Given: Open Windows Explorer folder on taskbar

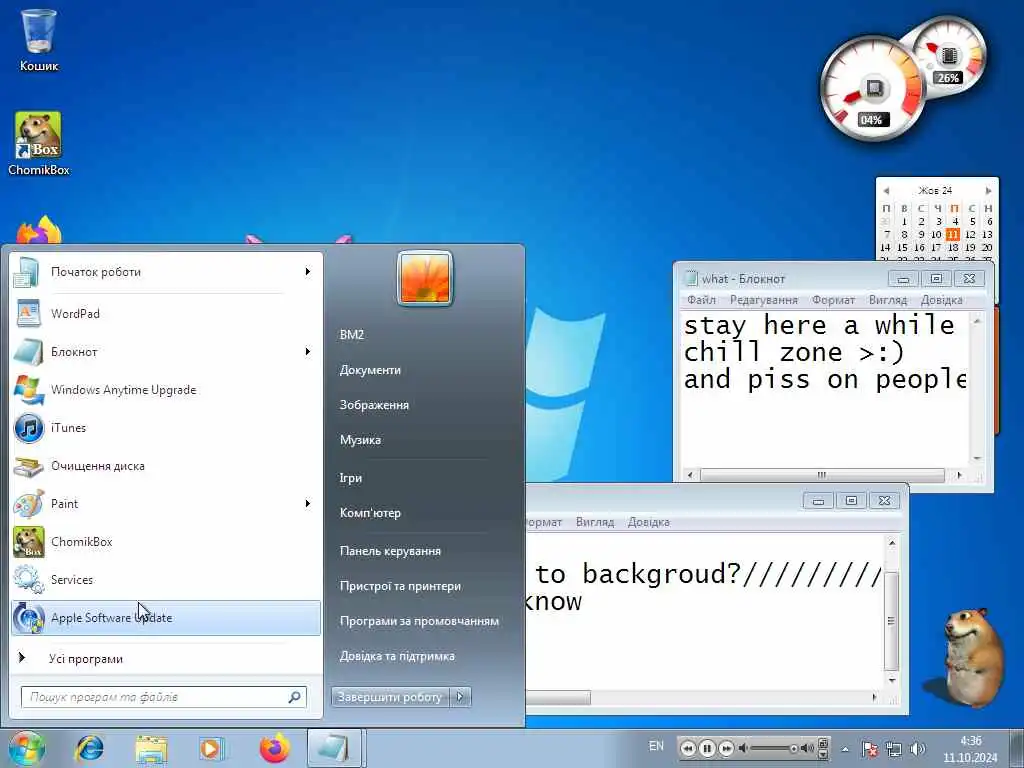Looking at the screenshot, I should [x=152, y=748].
